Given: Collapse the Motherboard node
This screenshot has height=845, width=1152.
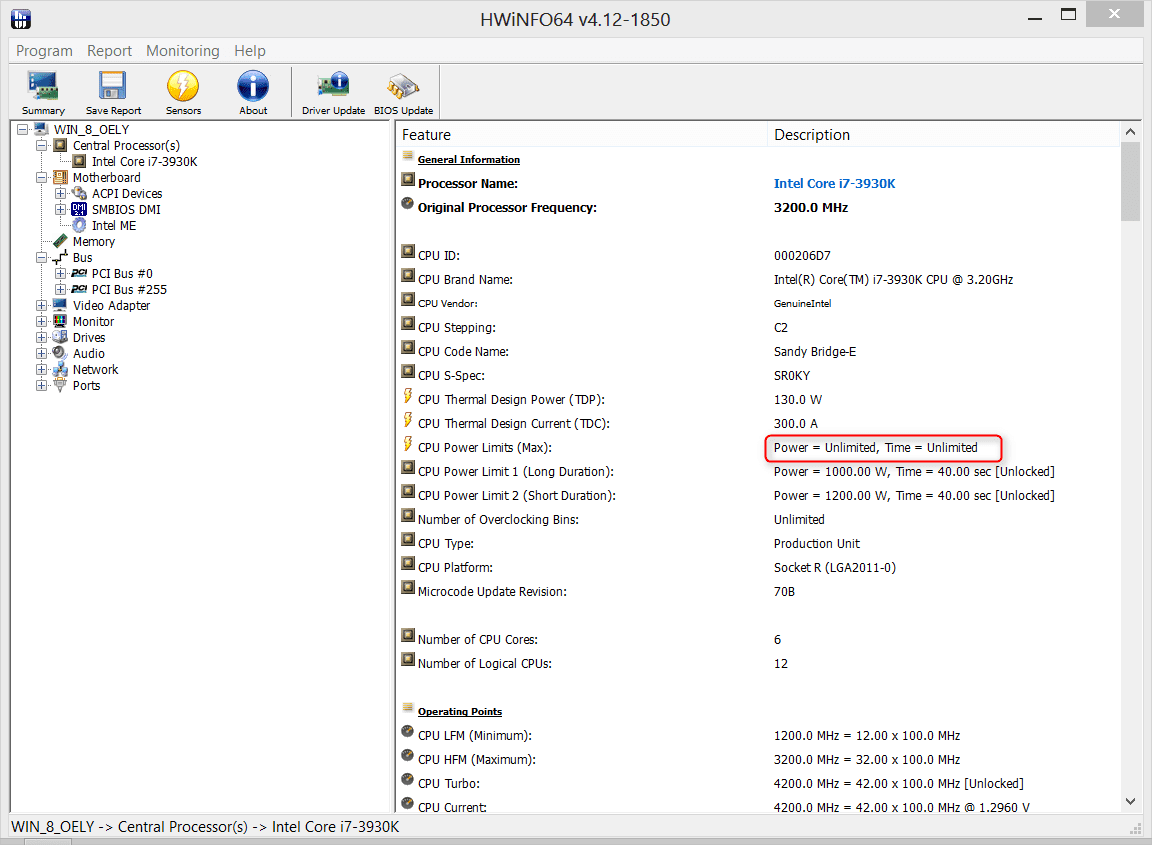Looking at the screenshot, I should (42, 178).
